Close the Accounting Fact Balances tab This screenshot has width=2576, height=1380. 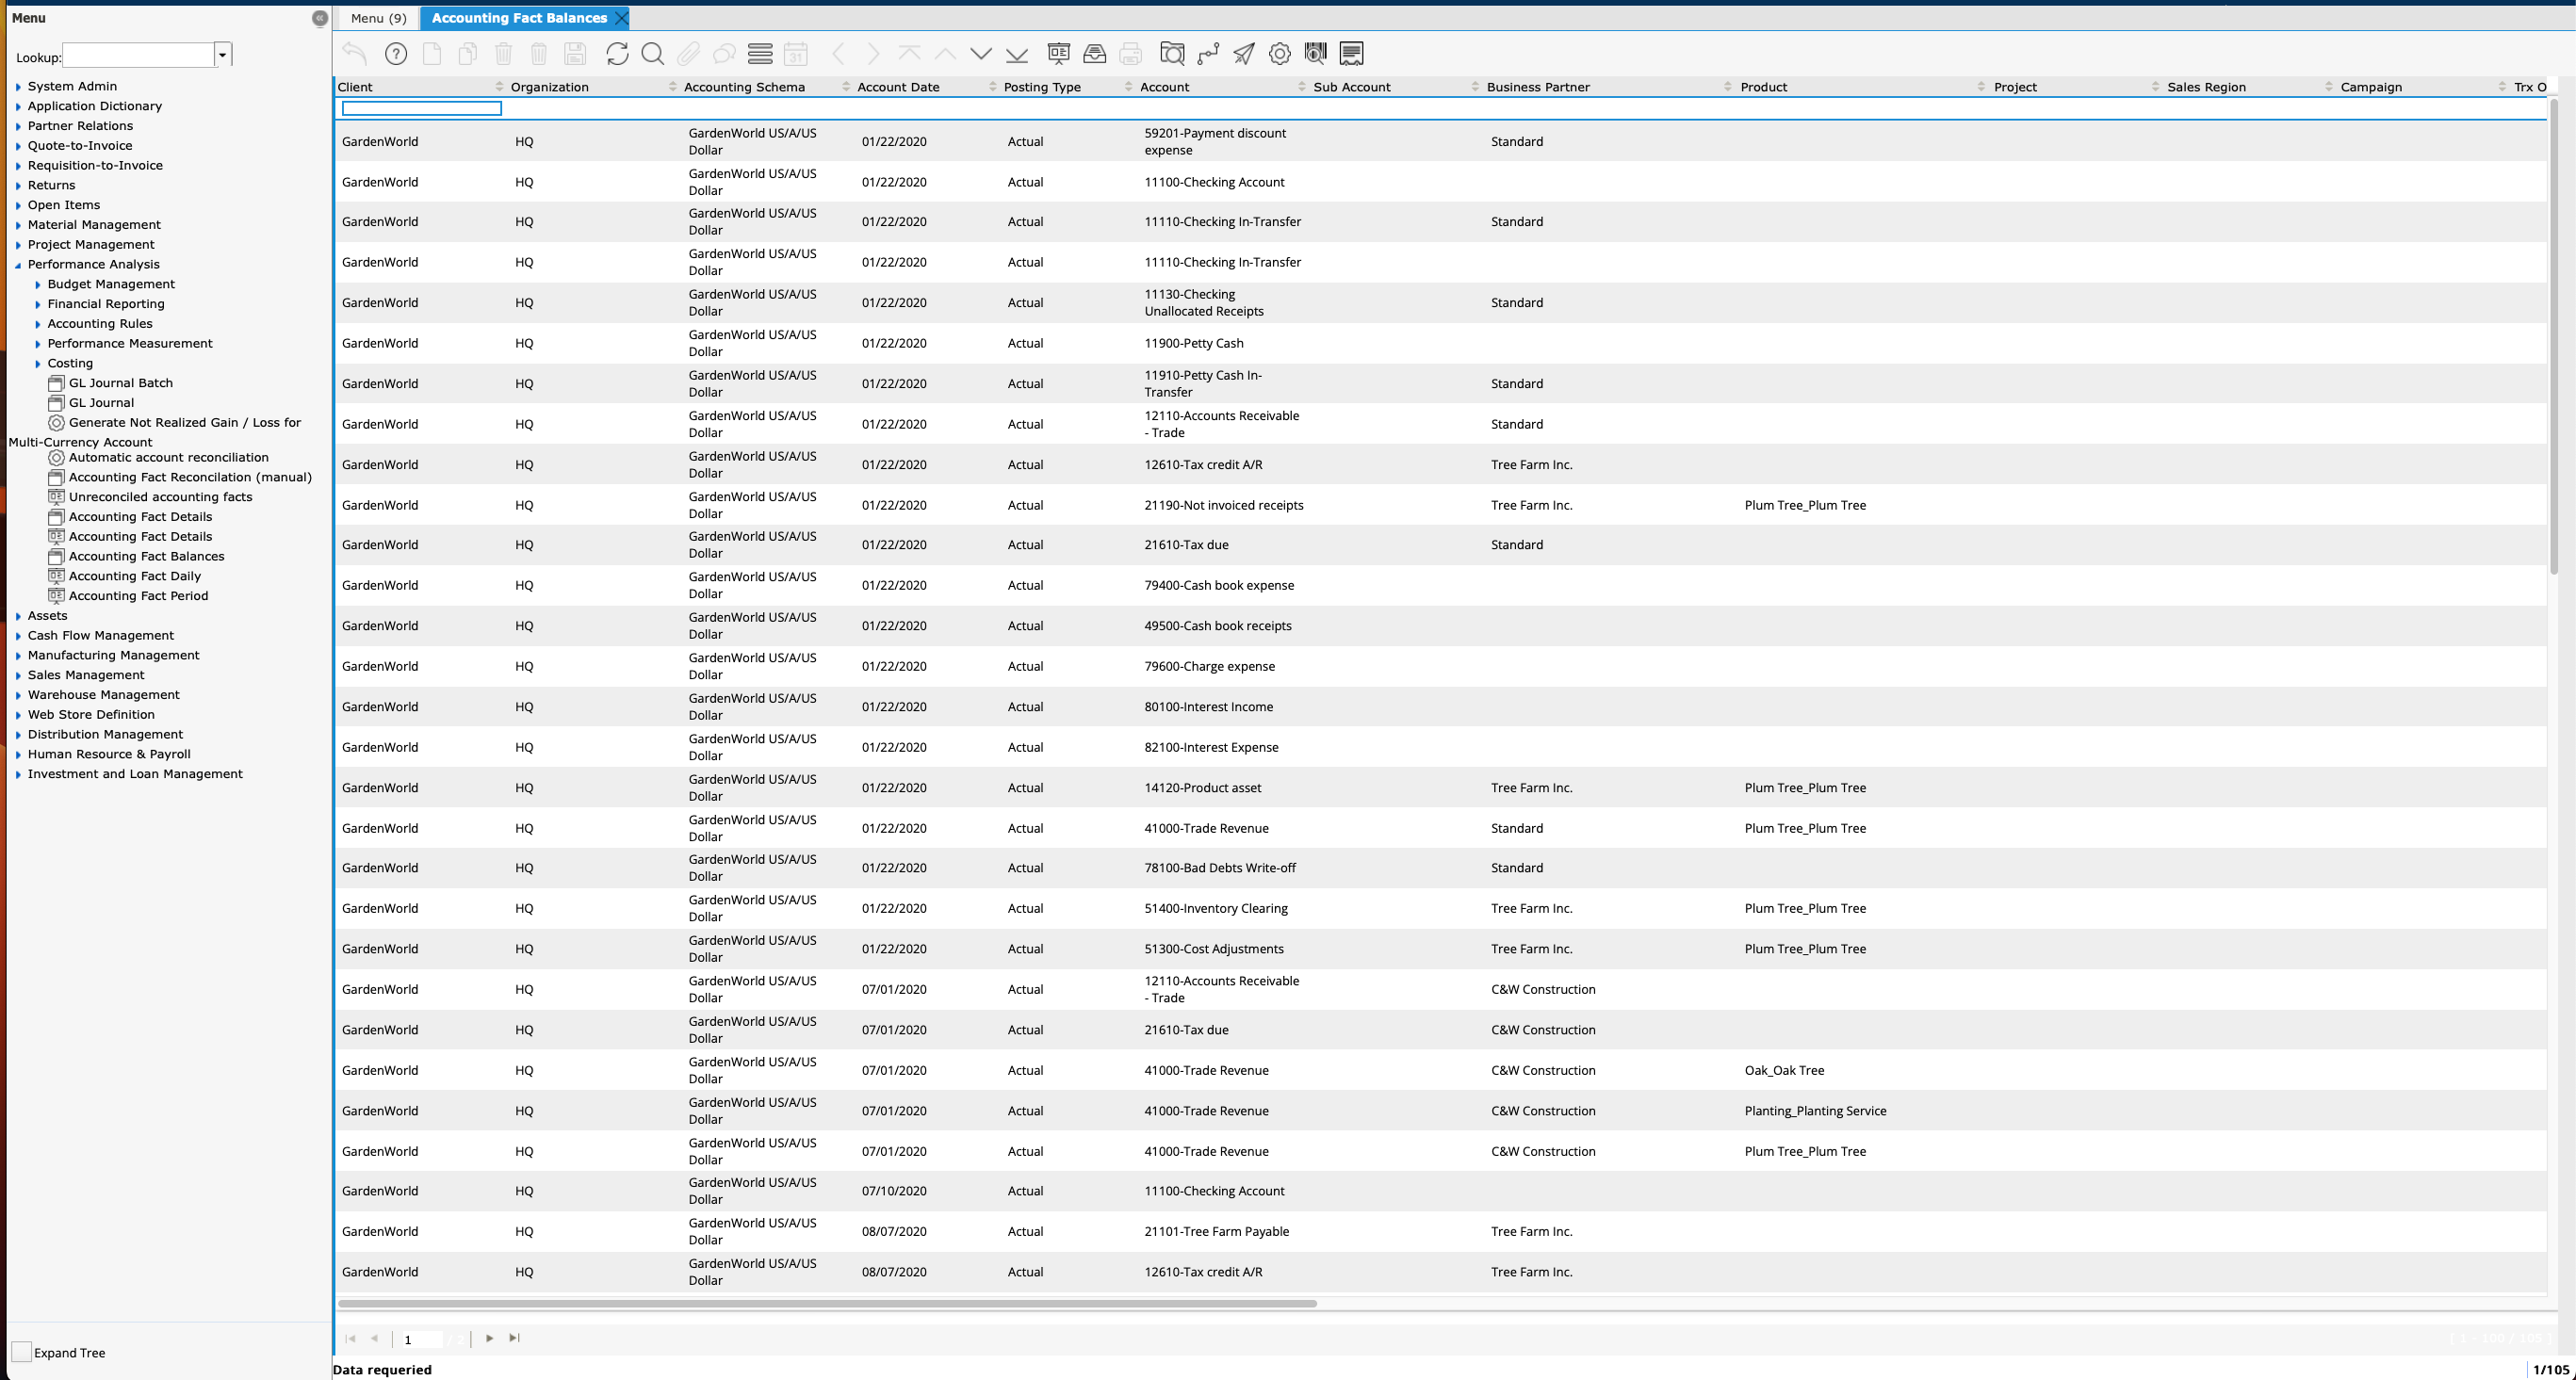coord(622,18)
